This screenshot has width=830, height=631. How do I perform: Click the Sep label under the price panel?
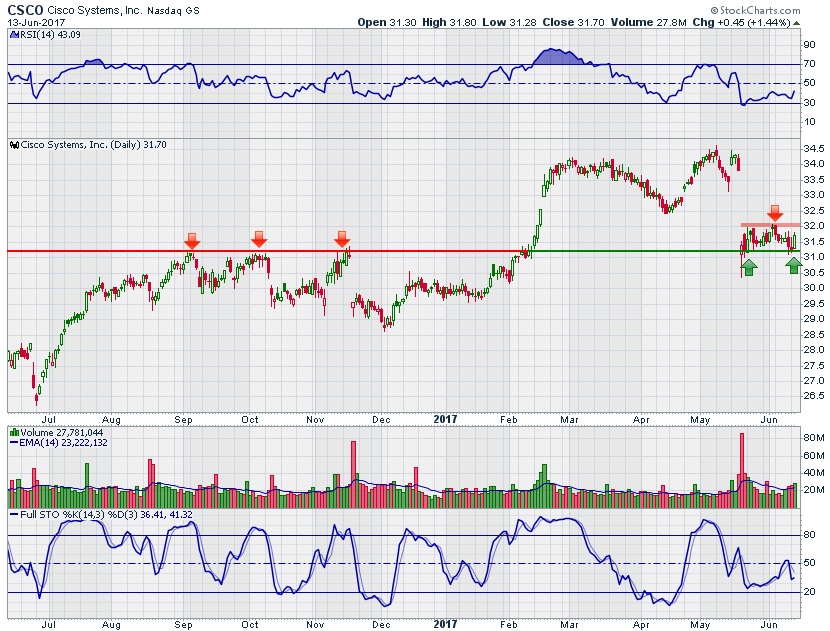(183, 420)
